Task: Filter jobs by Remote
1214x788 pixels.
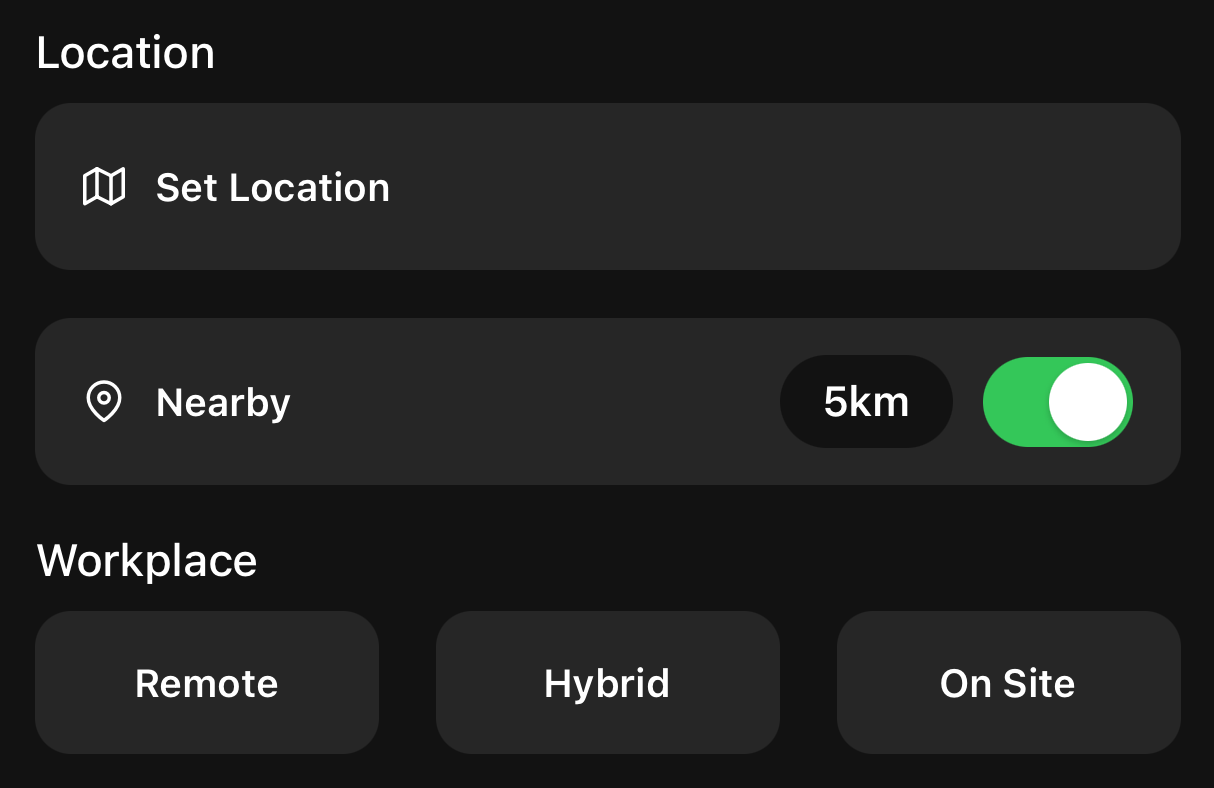Action: (207, 683)
